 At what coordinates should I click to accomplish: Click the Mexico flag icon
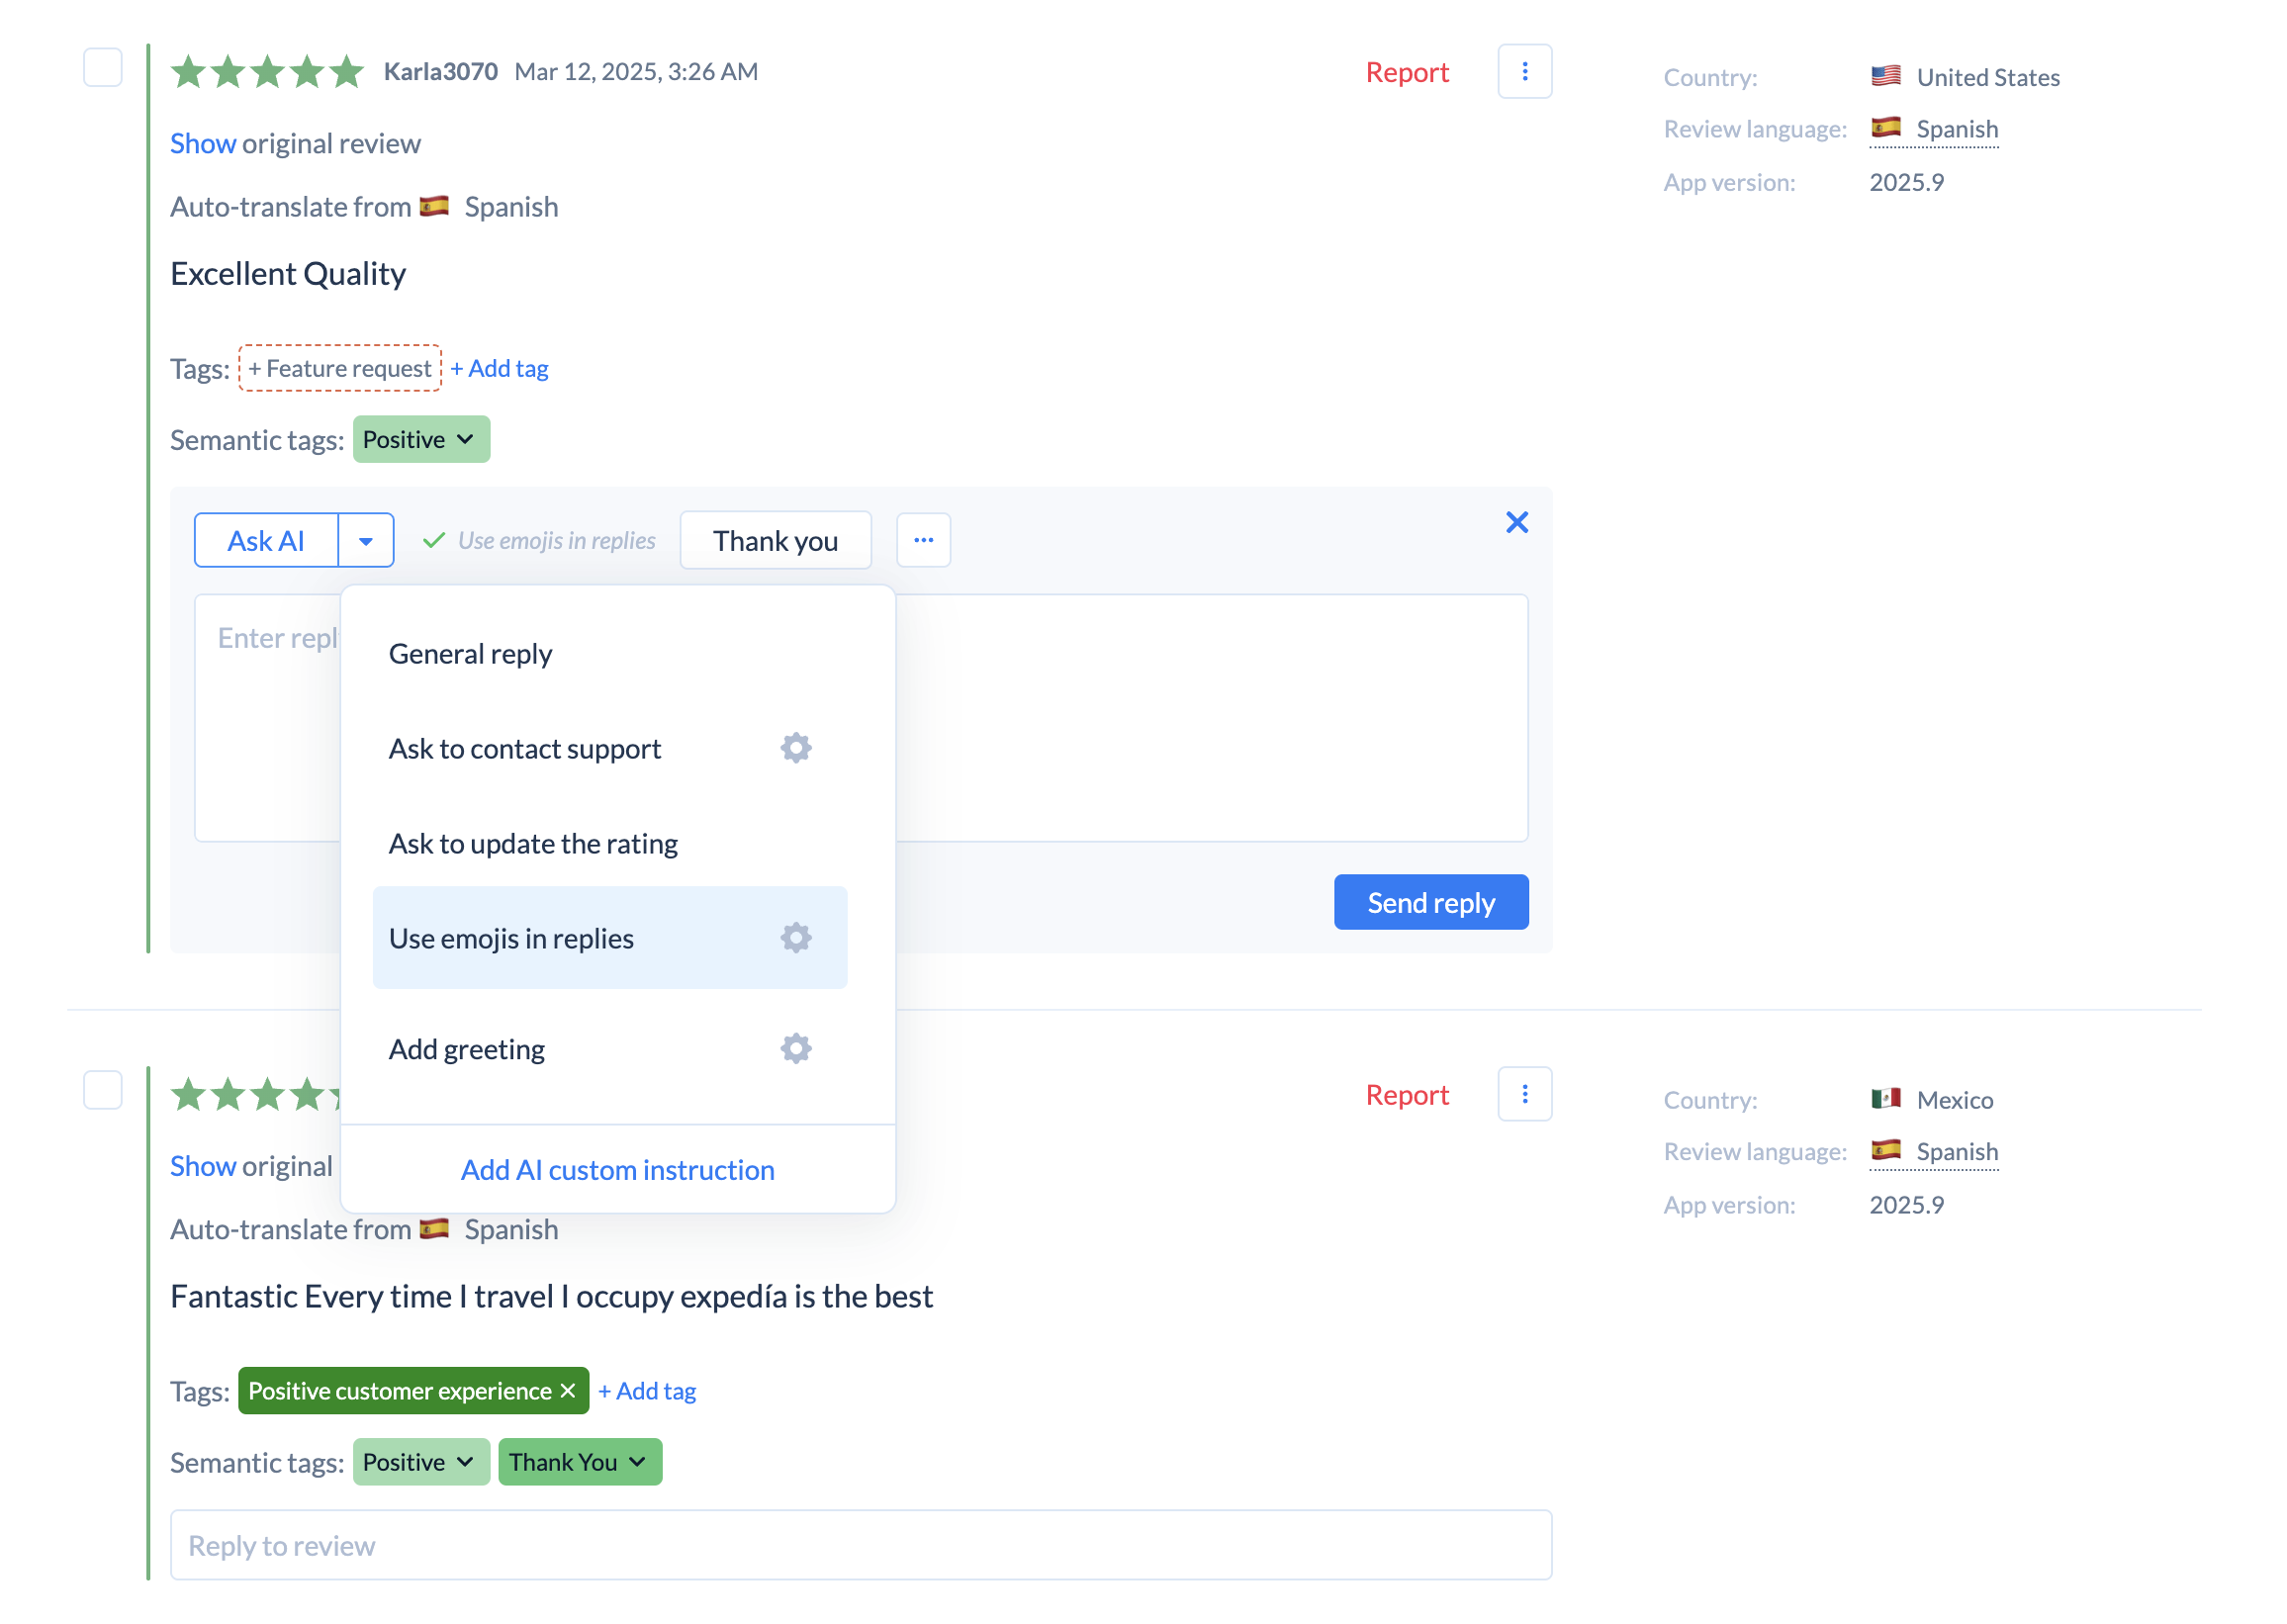point(1886,1099)
